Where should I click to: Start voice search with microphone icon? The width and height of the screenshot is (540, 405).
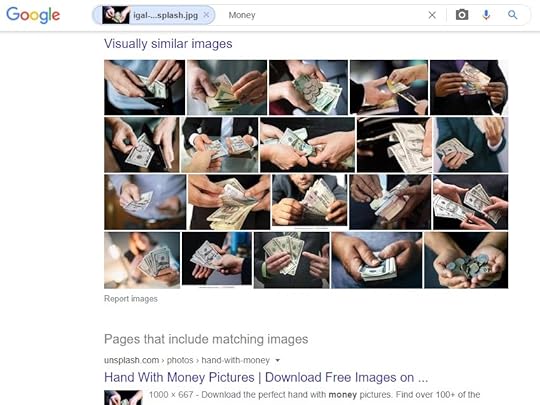click(486, 15)
